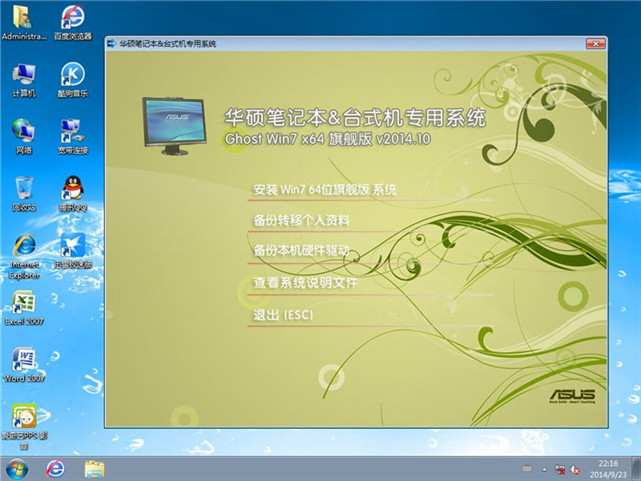The width and height of the screenshot is (641, 481).
Task: Open the file explorer taskbar icon
Action: click(x=95, y=468)
